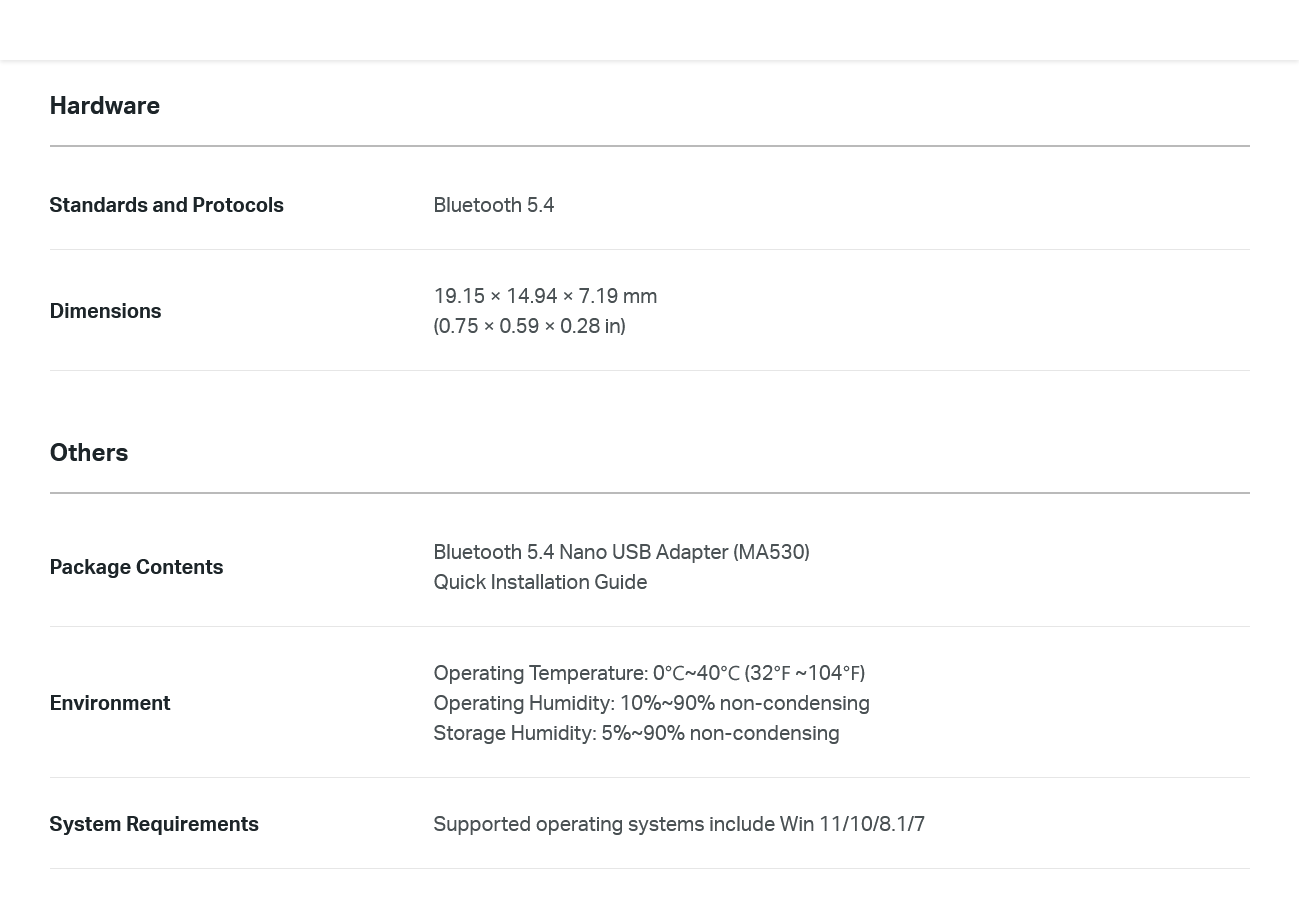Click the 19.15 × 14.94 × 7.19 mm text
1299x912 pixels.
(545, 296)
